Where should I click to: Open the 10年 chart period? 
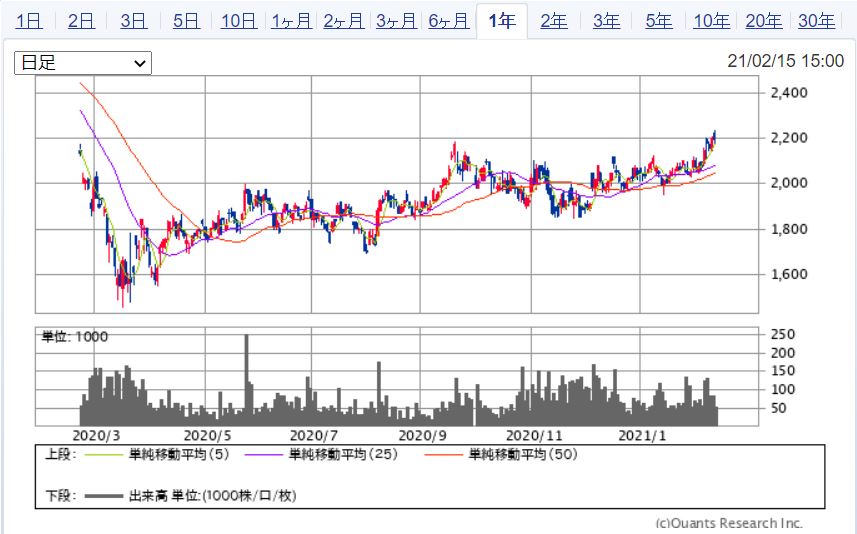pyautogui.click(x=711, y=21)
